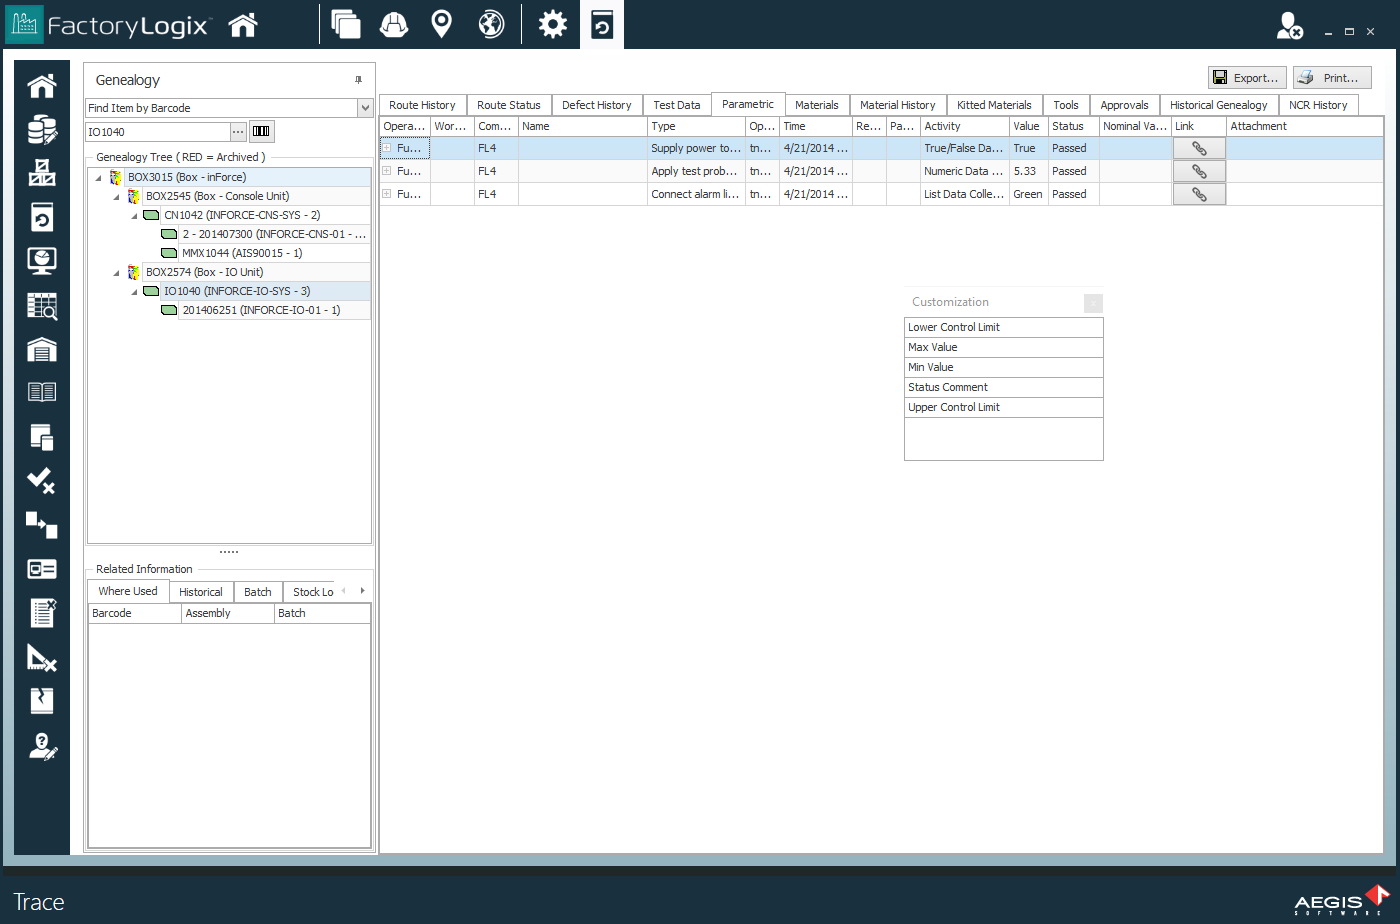Select the hard hat icon in top toolbar
Viewport: 1400px width, 924px height.
(393, 24)
